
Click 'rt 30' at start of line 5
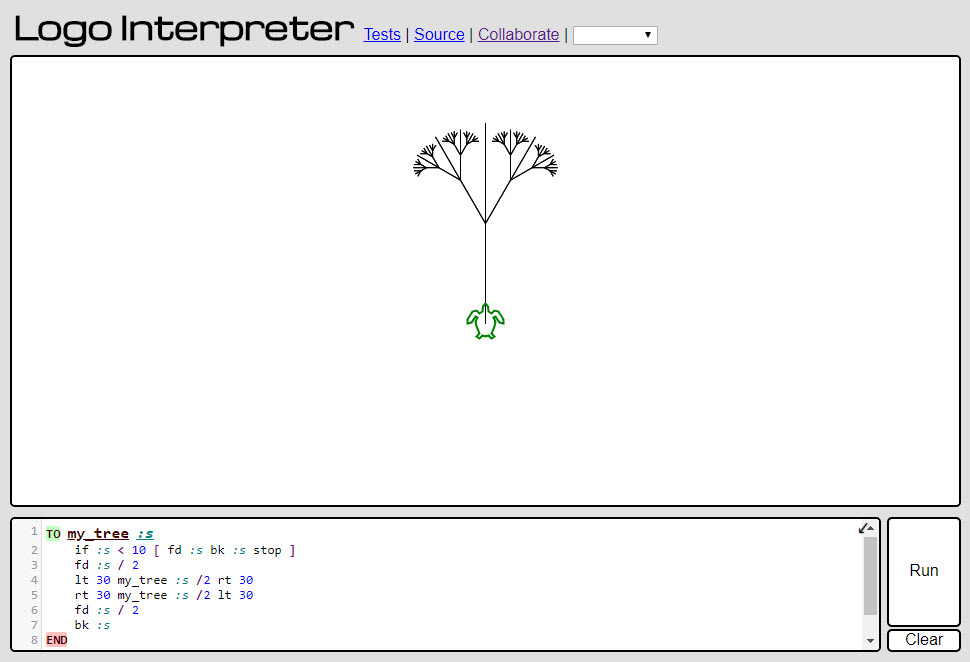92,595
